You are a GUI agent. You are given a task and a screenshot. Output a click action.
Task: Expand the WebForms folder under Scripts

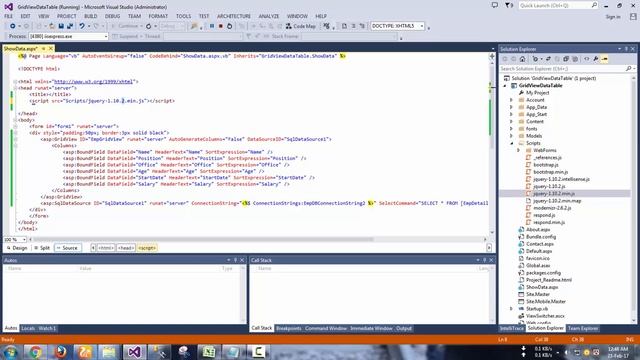click(518, 151)
